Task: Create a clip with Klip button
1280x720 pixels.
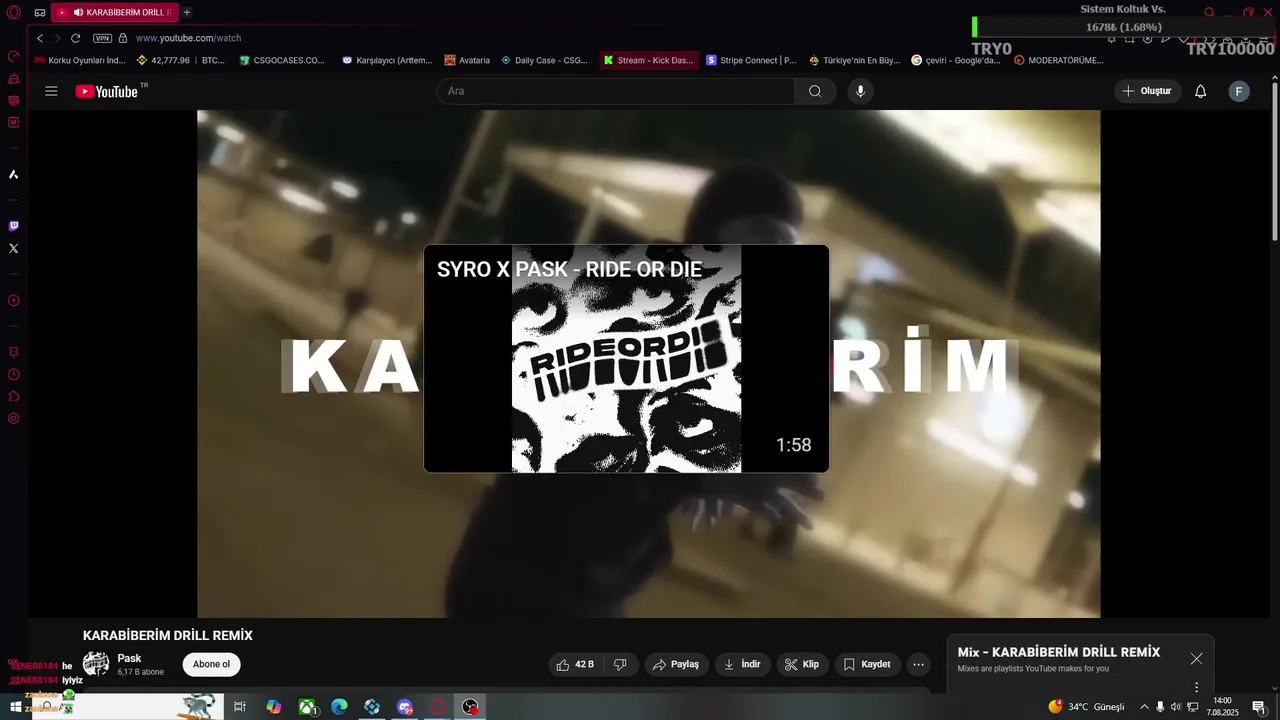Action: click(802, 664)
